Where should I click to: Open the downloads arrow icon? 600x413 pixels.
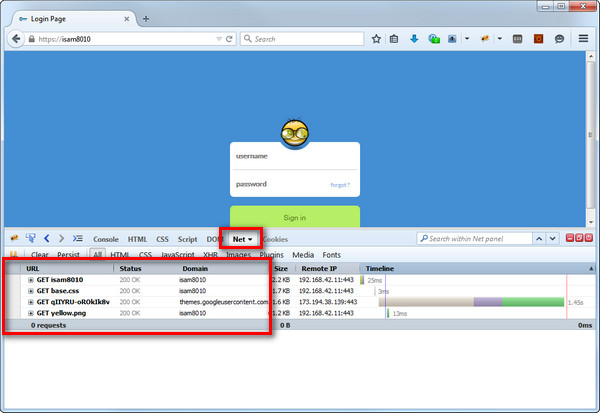click(x=414, y=39)
